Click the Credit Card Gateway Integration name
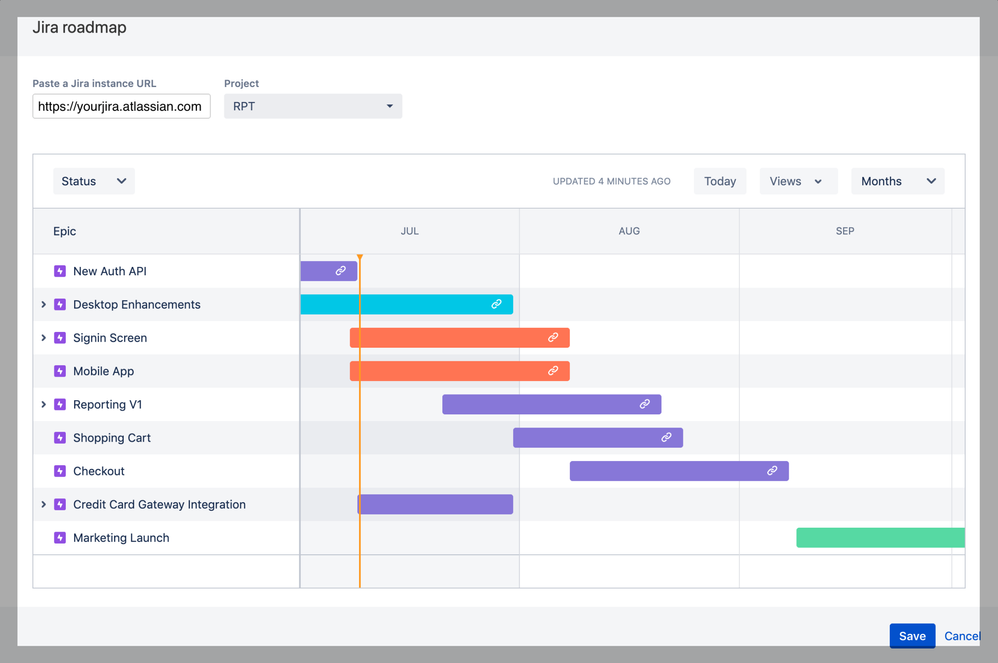 [x=159, y=505]
